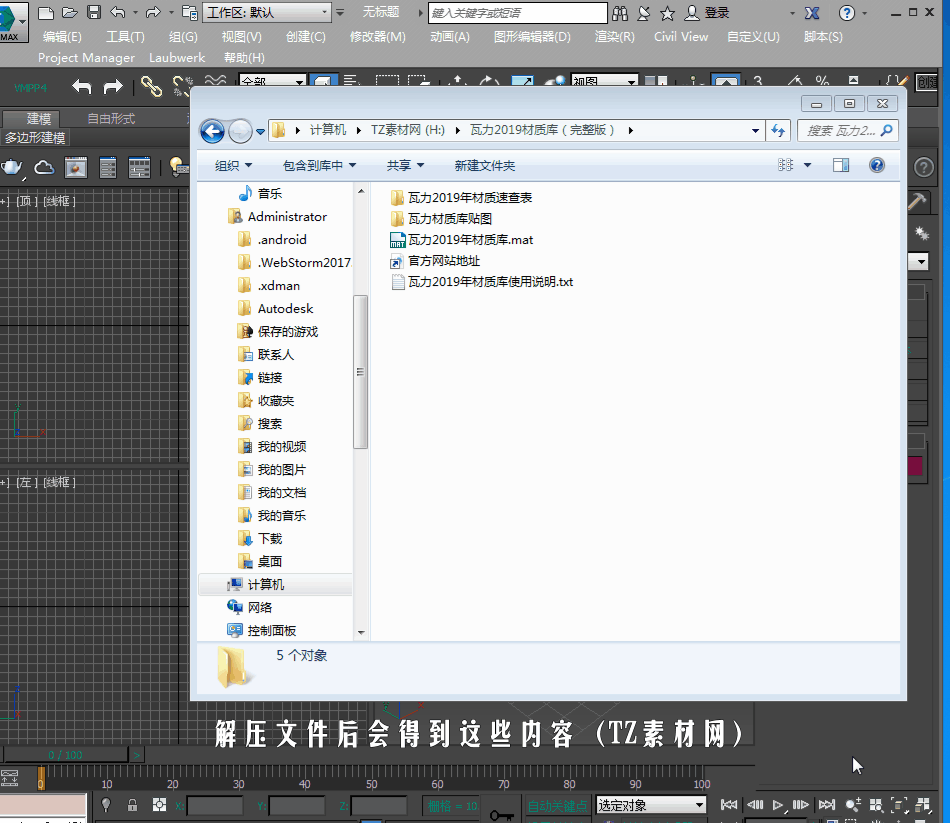Viewport: 950px width, 823px height.
Task: Click the 登录 sign-in button
Action: (708, 13)
